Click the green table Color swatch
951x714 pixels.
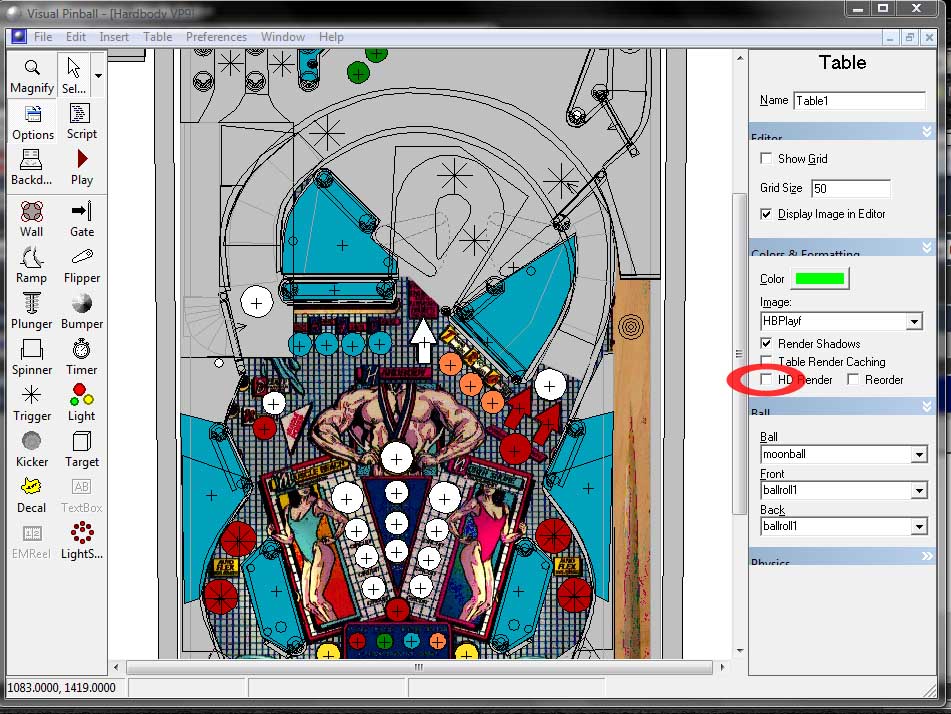[819, 278]
